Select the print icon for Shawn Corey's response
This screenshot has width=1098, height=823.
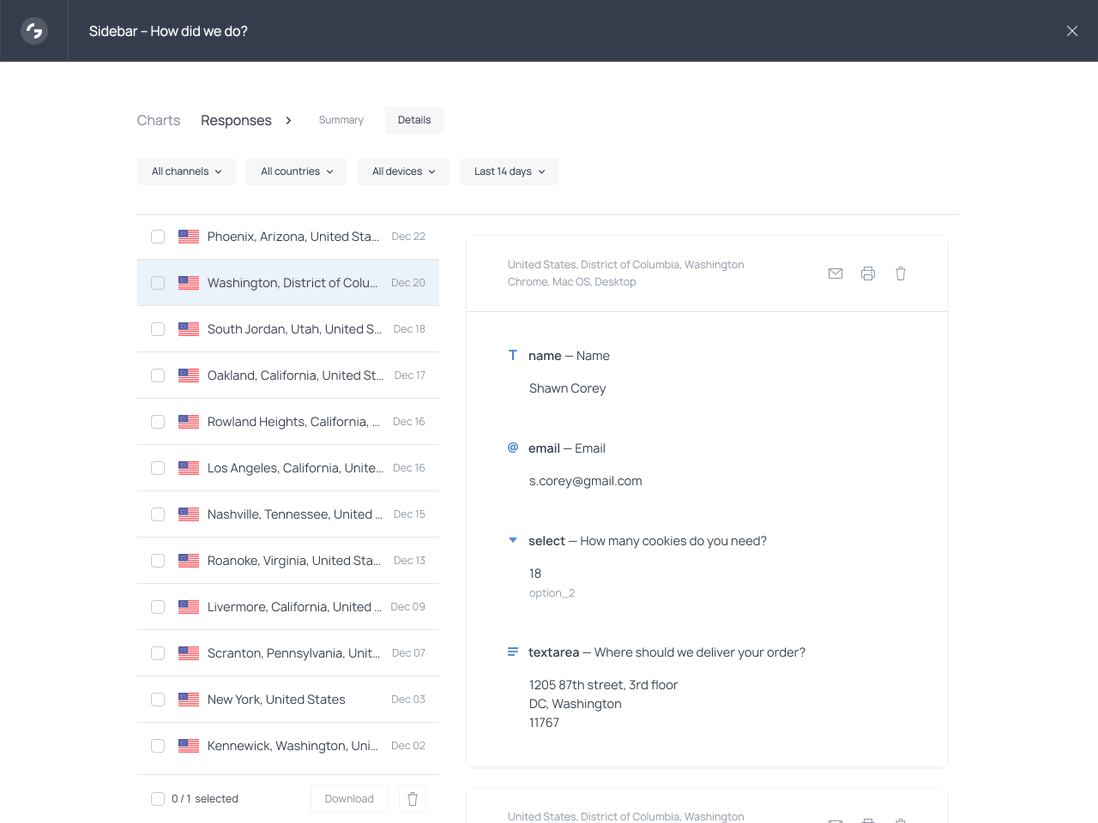[x=867, y=273]
